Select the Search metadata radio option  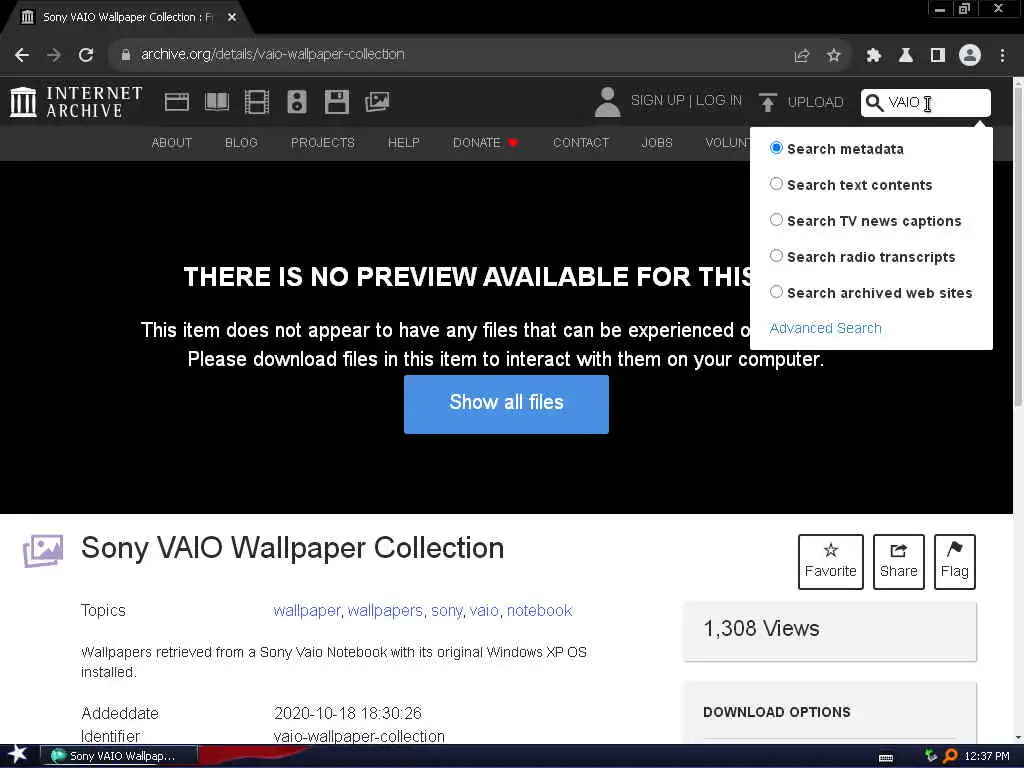coord(776,148)
